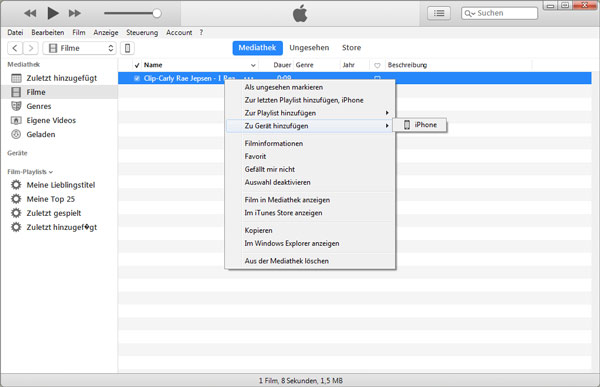Viewport: 600px width, 387px height.
Task: Click the Name column sort arrow
Action: [253, 65]
